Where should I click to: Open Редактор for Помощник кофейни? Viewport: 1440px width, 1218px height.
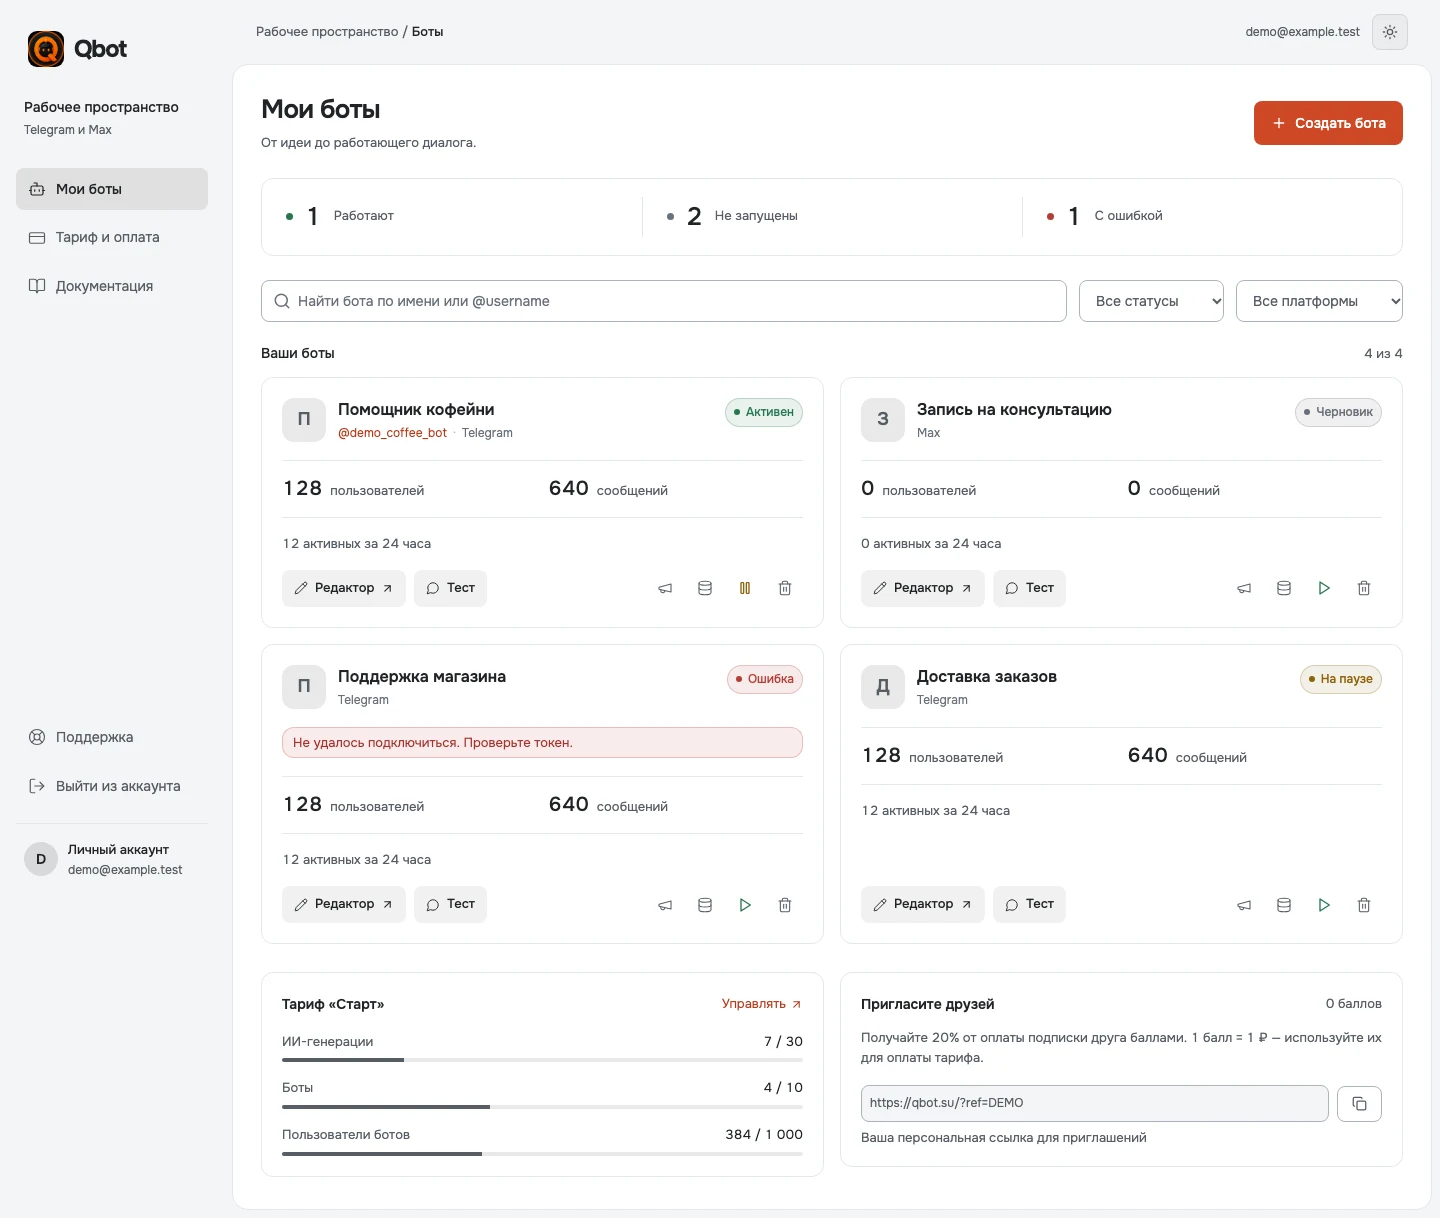point(344,588)
